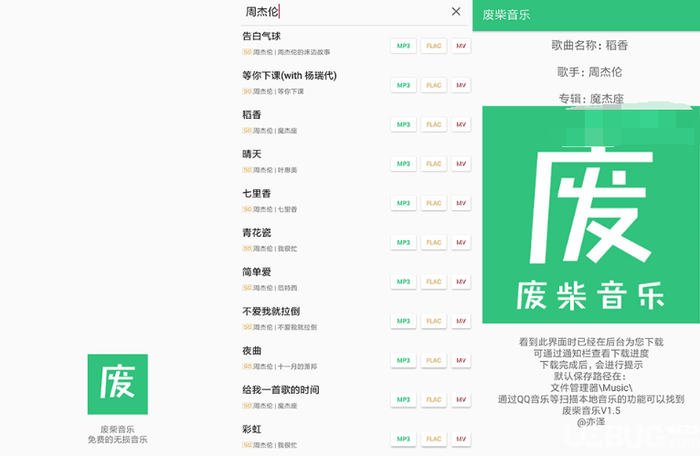The width and height of the screenshot is (700, 456).
Task: Click the subtitle 周杰伦 | 周杰伦的床边故事
Action: point(292,52)
